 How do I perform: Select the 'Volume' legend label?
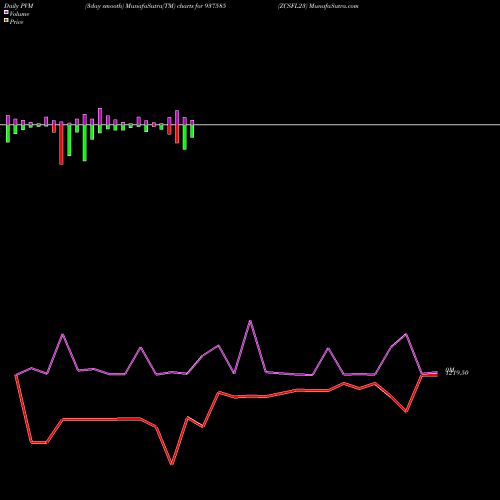[x=19, y=14]
